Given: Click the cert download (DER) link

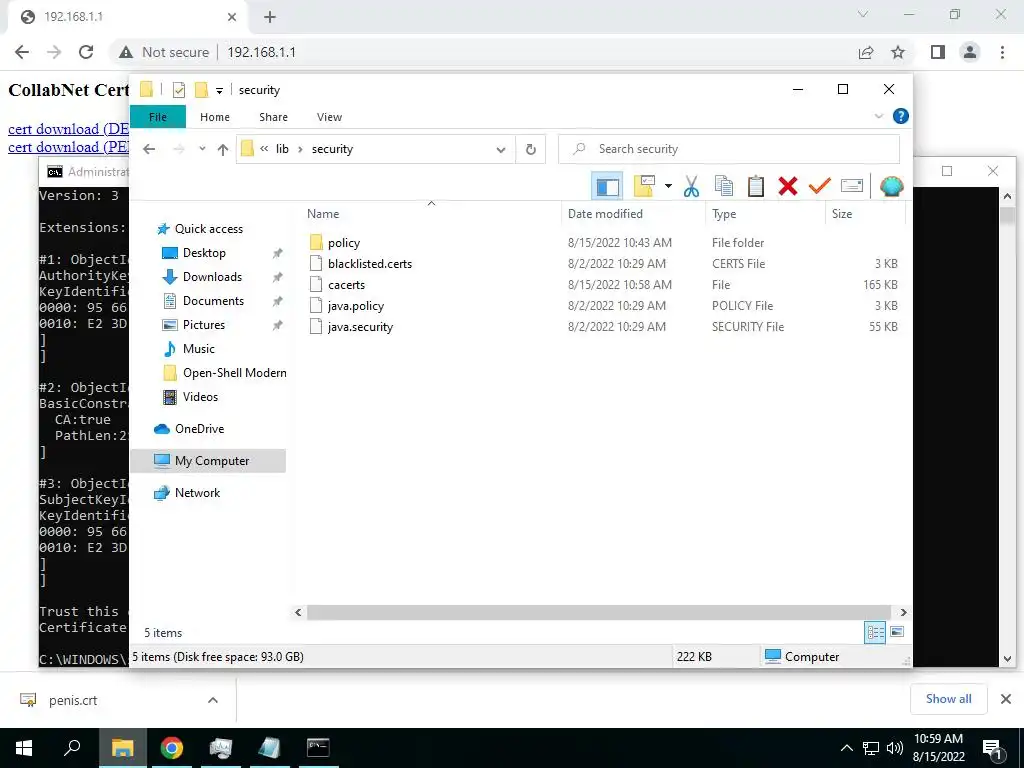Looking at the screenshot, I should pos(68,129).
